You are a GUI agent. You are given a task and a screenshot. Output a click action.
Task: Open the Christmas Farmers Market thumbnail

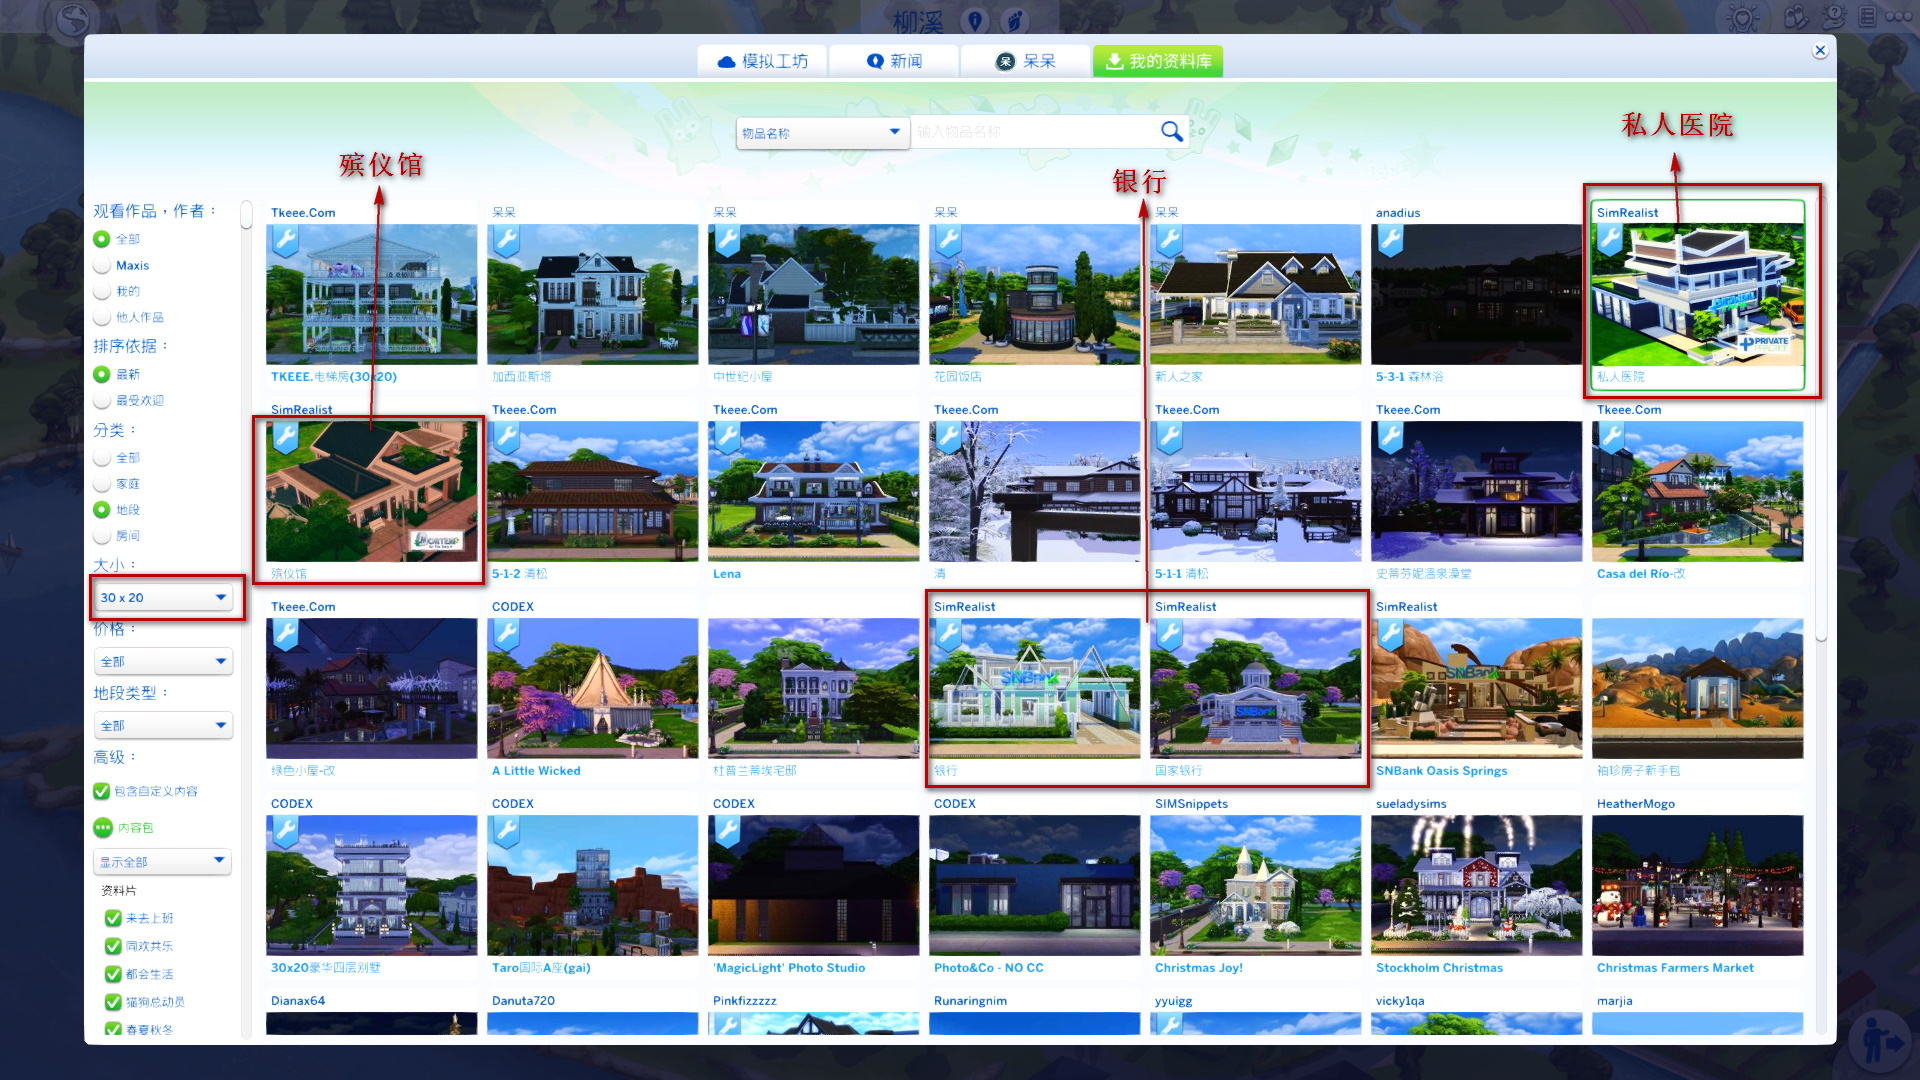tap(1698, 886)
